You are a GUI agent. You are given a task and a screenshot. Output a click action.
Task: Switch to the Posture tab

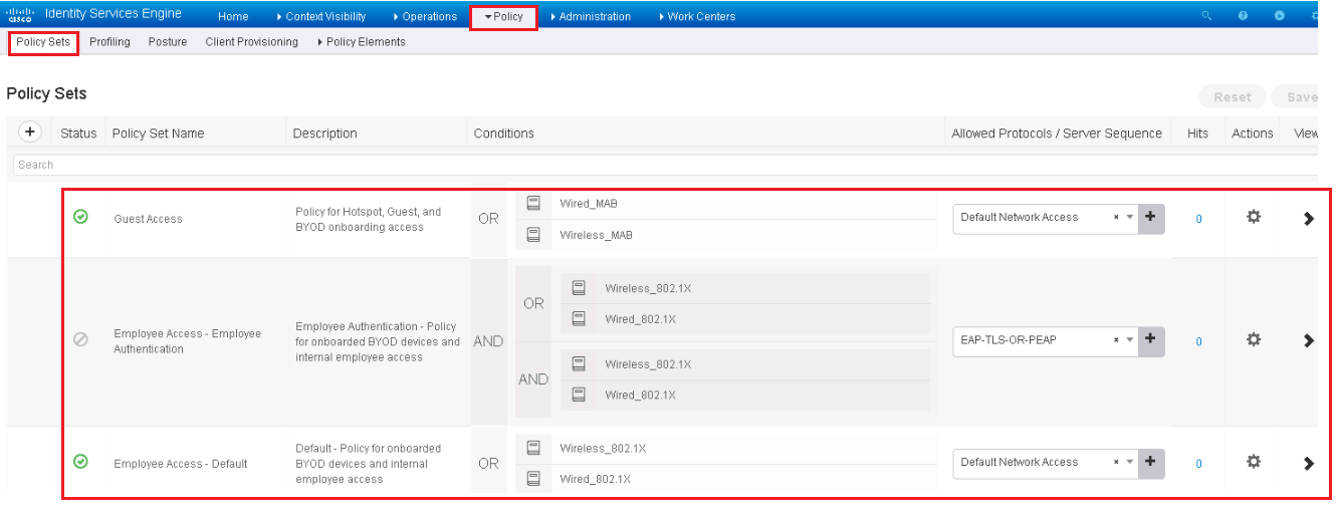coord(168,42)
